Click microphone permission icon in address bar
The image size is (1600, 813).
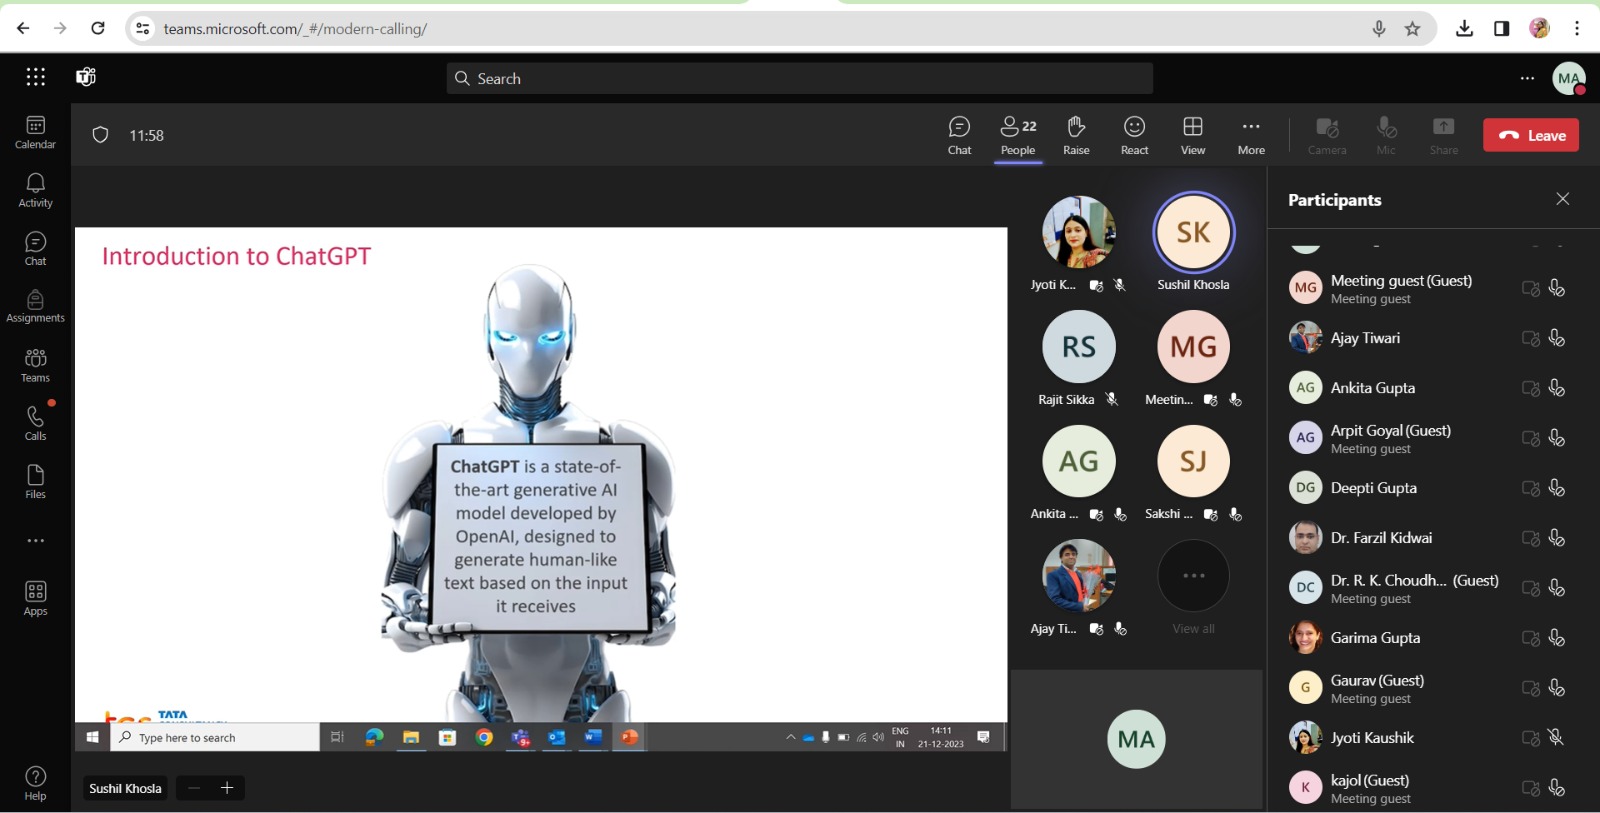pos(1379,28)
